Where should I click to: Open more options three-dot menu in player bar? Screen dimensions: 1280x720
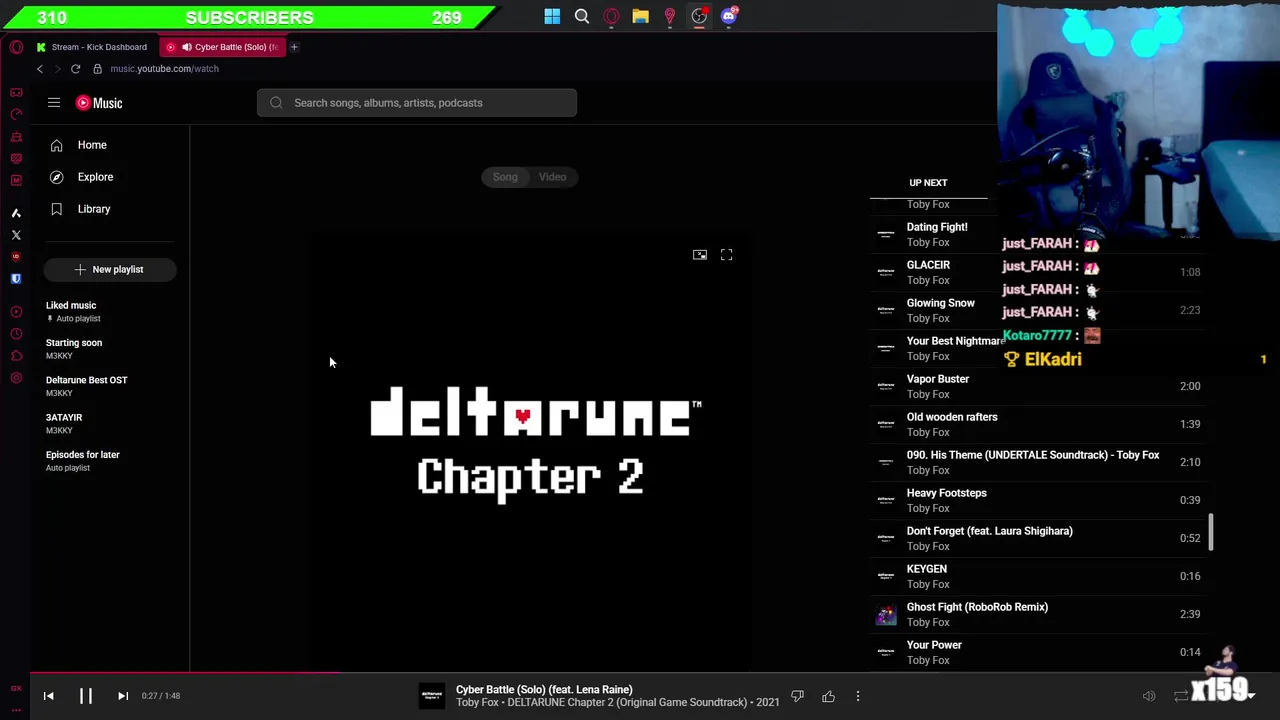(x=857, y=696)
